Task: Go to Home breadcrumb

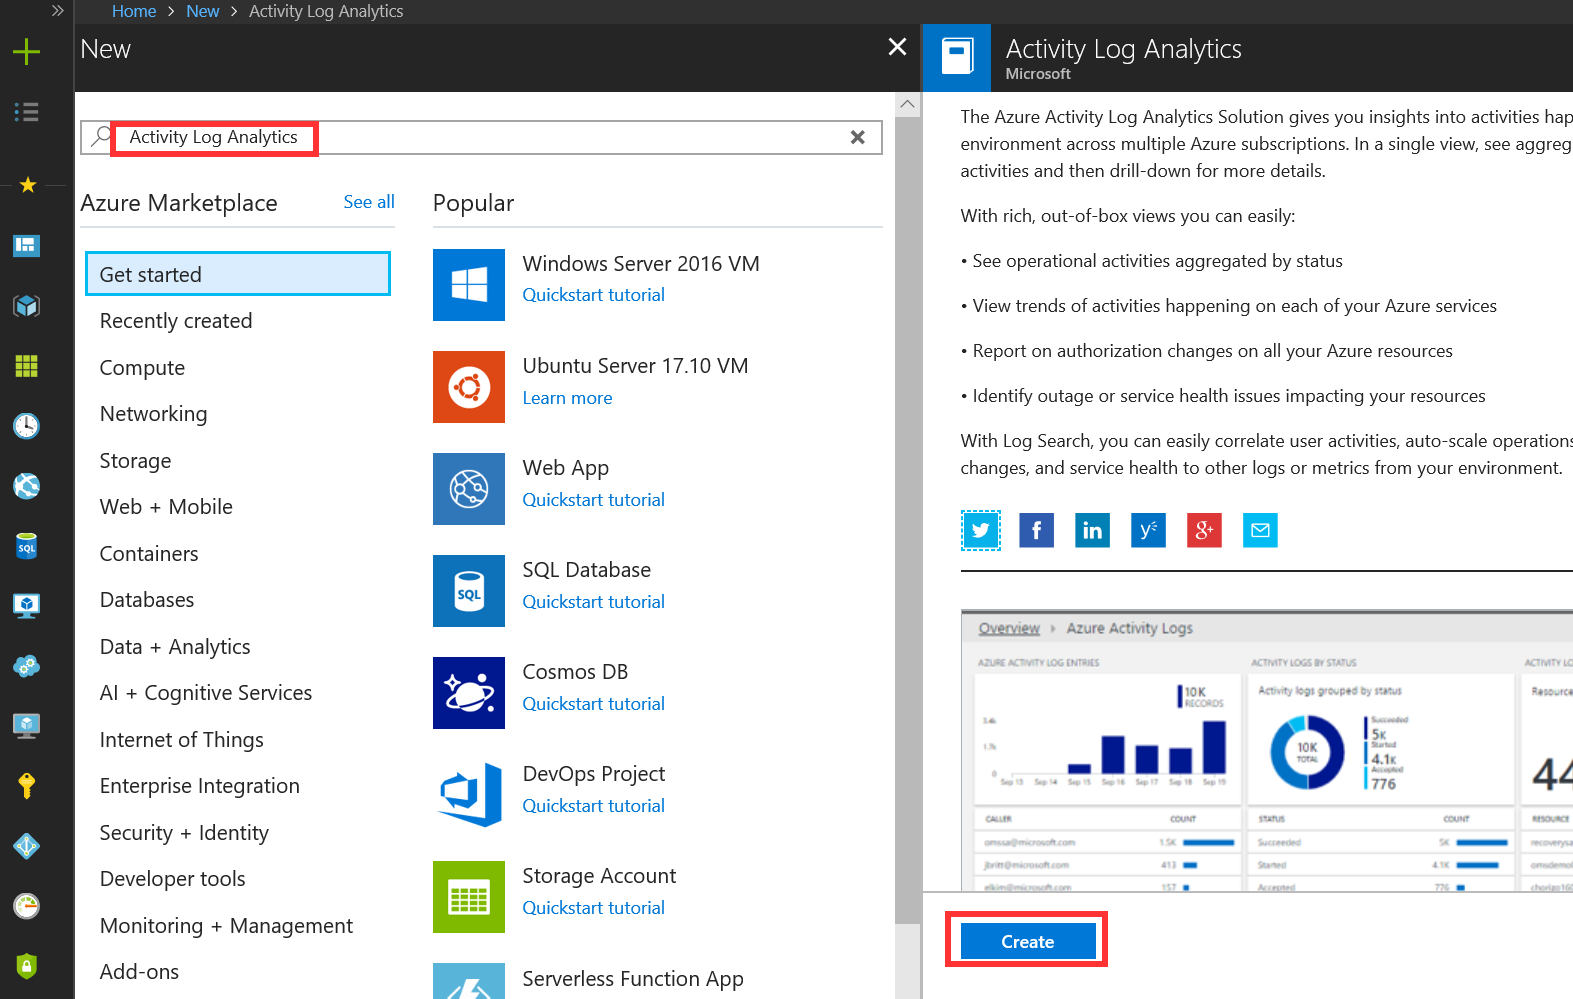Action: click(134, 11)
